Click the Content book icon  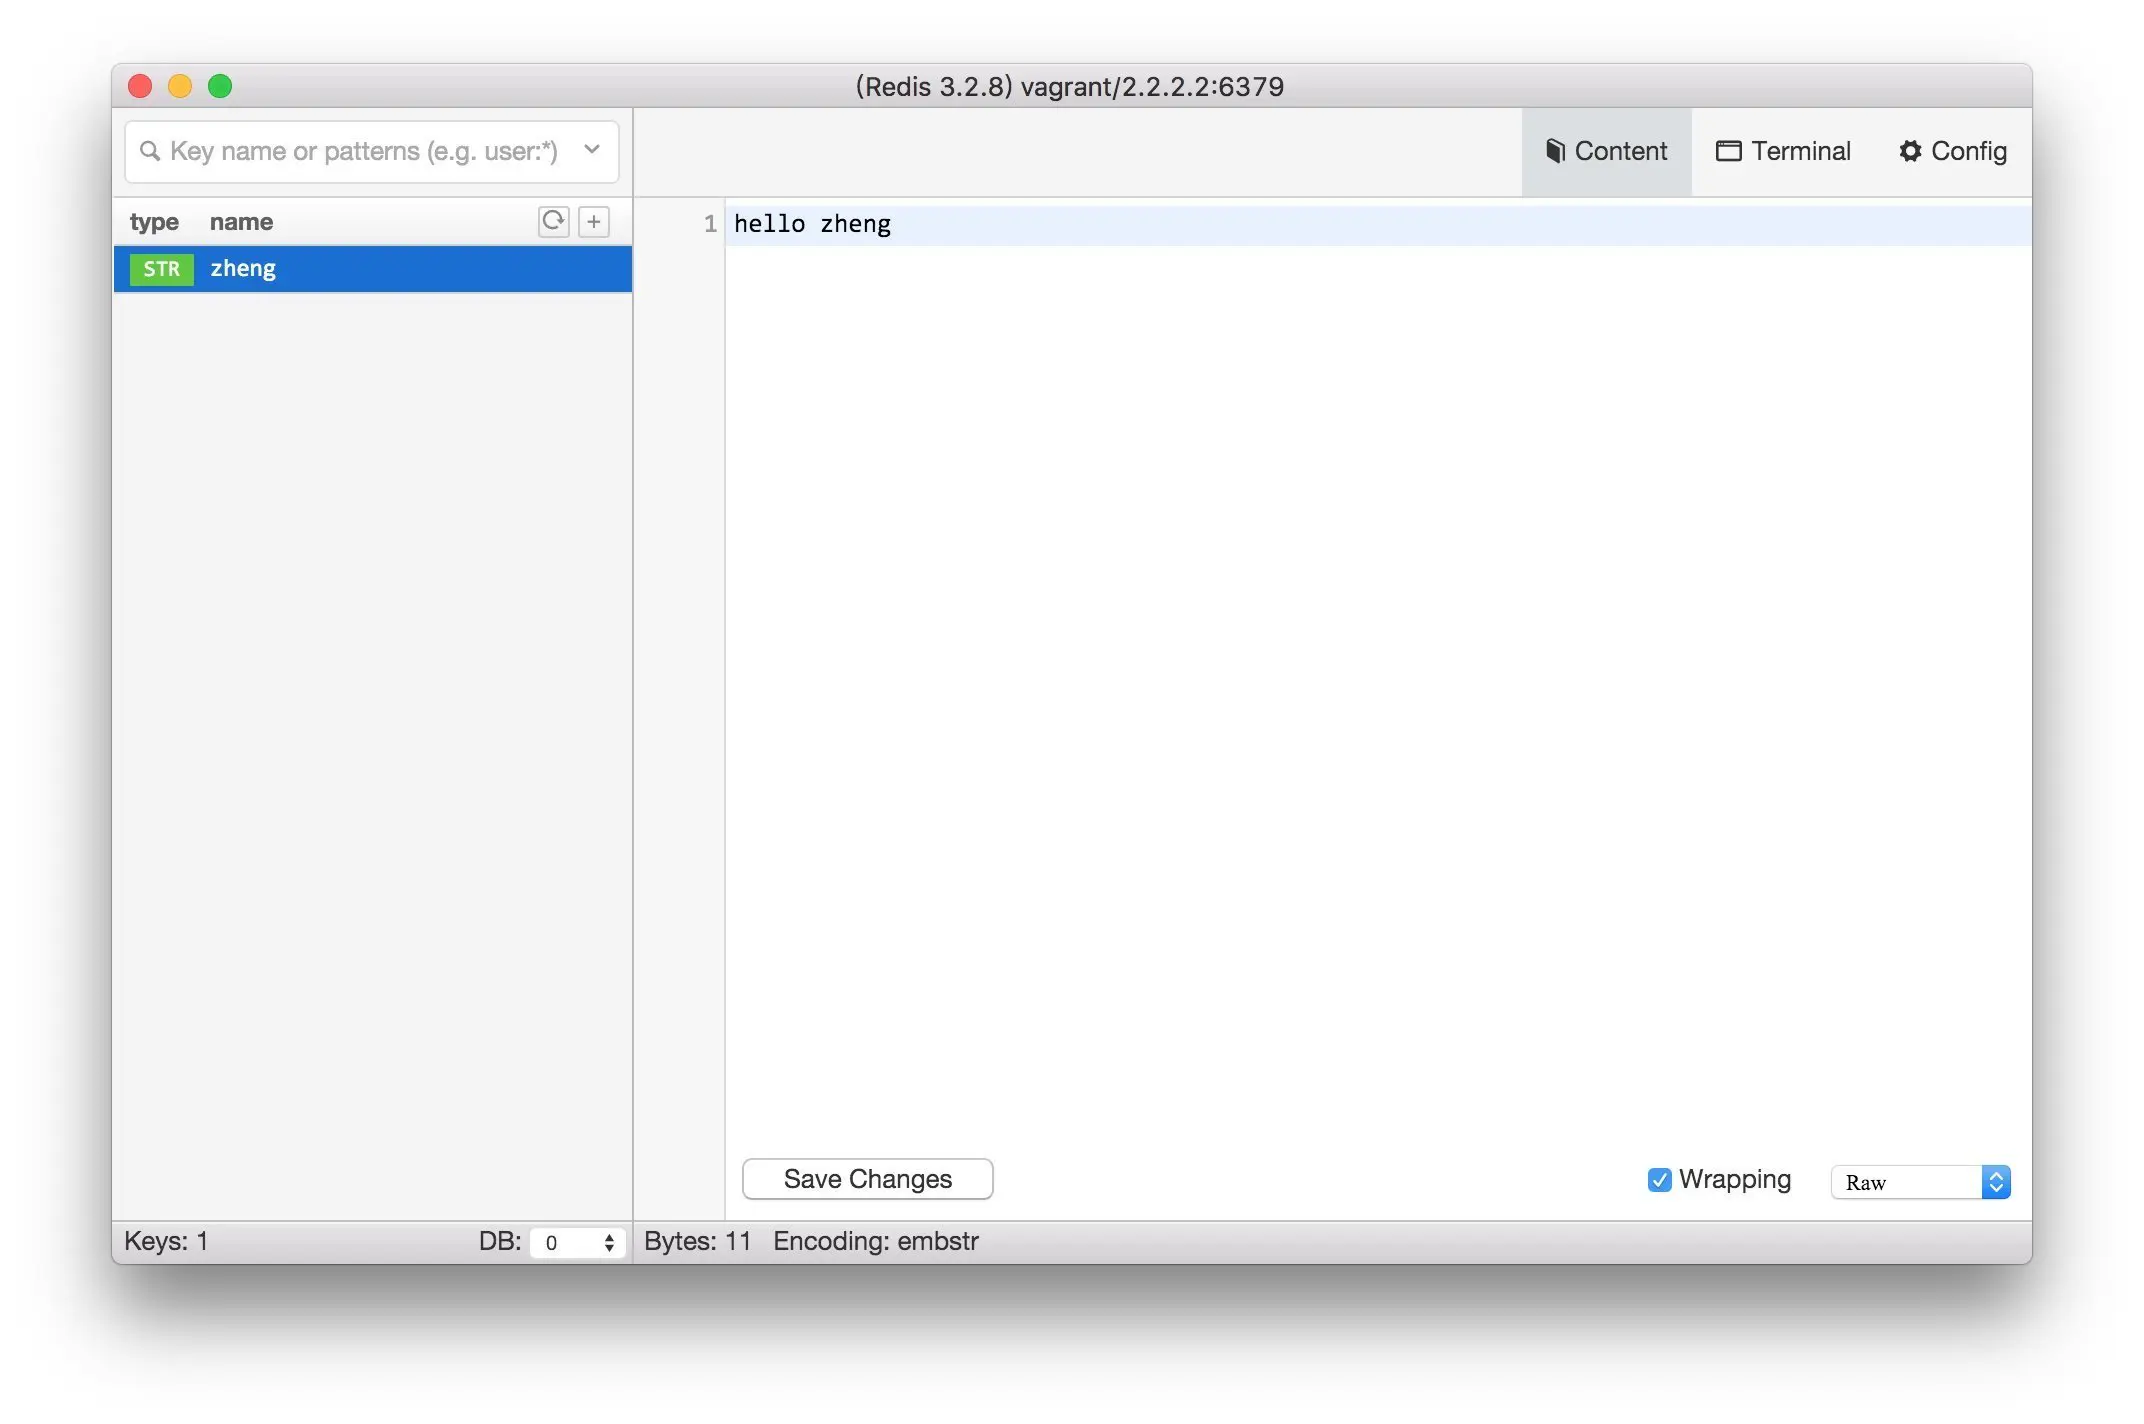1554,151
